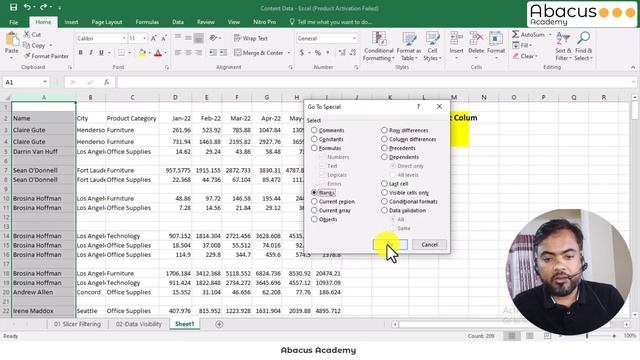Expand the Font group dialog launcher
Screen dimensions: 640x360
pyautogui.click(x=167, y=67)
